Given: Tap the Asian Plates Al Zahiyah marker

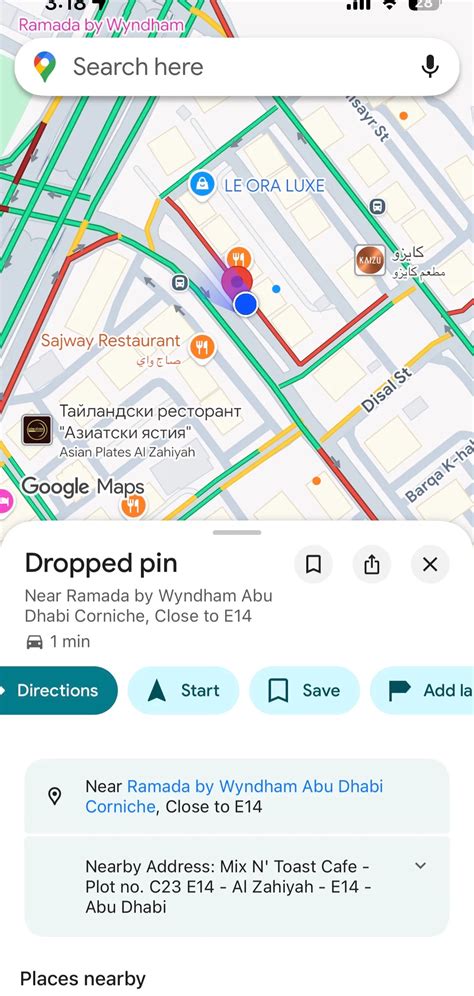Looking at the screenshot, I should pos(37,430).
